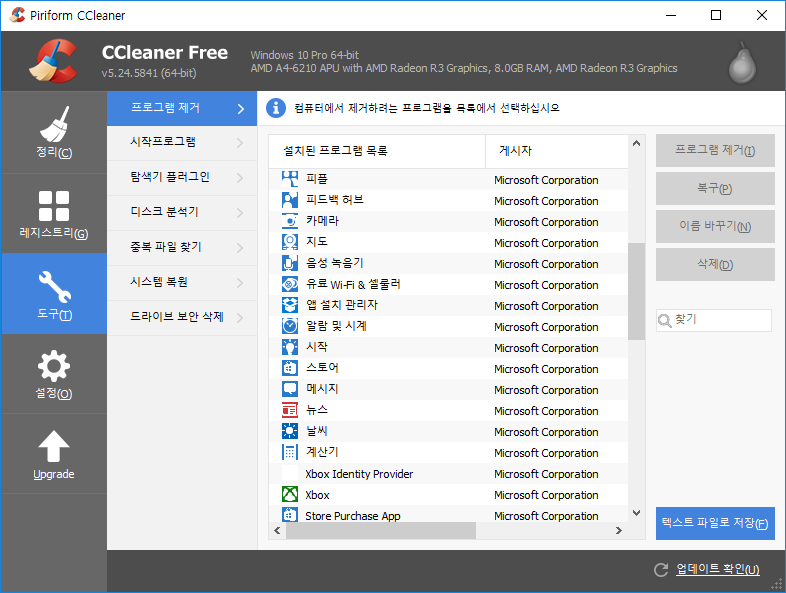Image resolution: width=786 pixels, height=593 pixels.
Task: Click the Upgrade arrow icon
Action: click(54, 446)
